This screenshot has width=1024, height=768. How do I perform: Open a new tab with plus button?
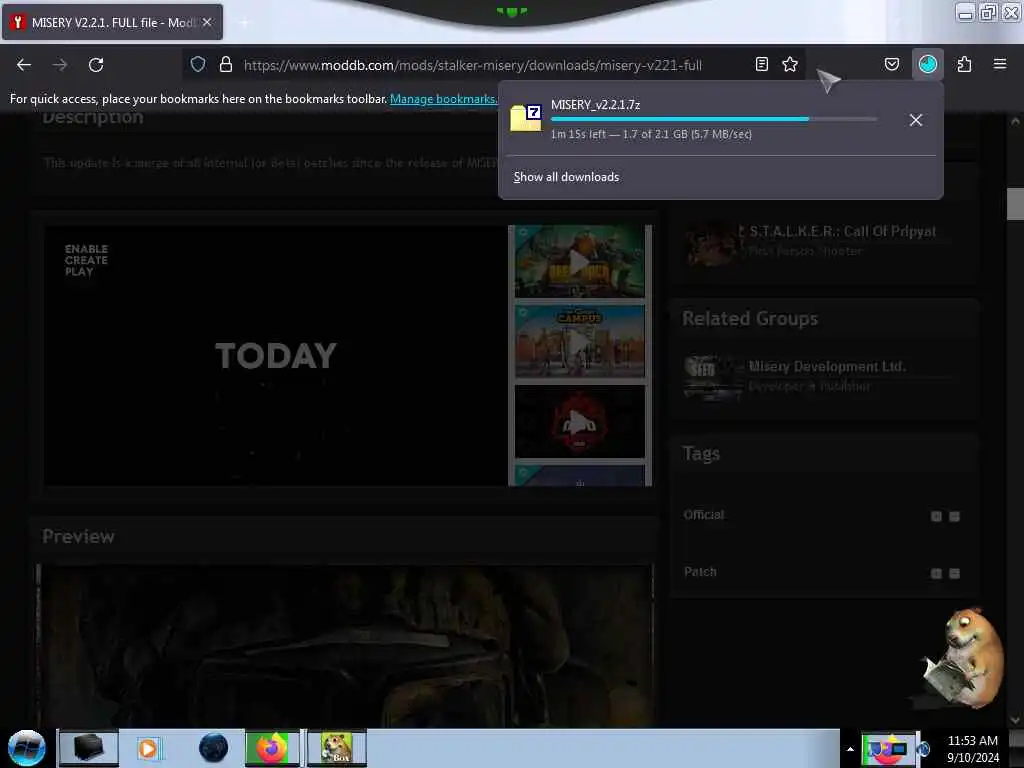(x=244, y=23)
